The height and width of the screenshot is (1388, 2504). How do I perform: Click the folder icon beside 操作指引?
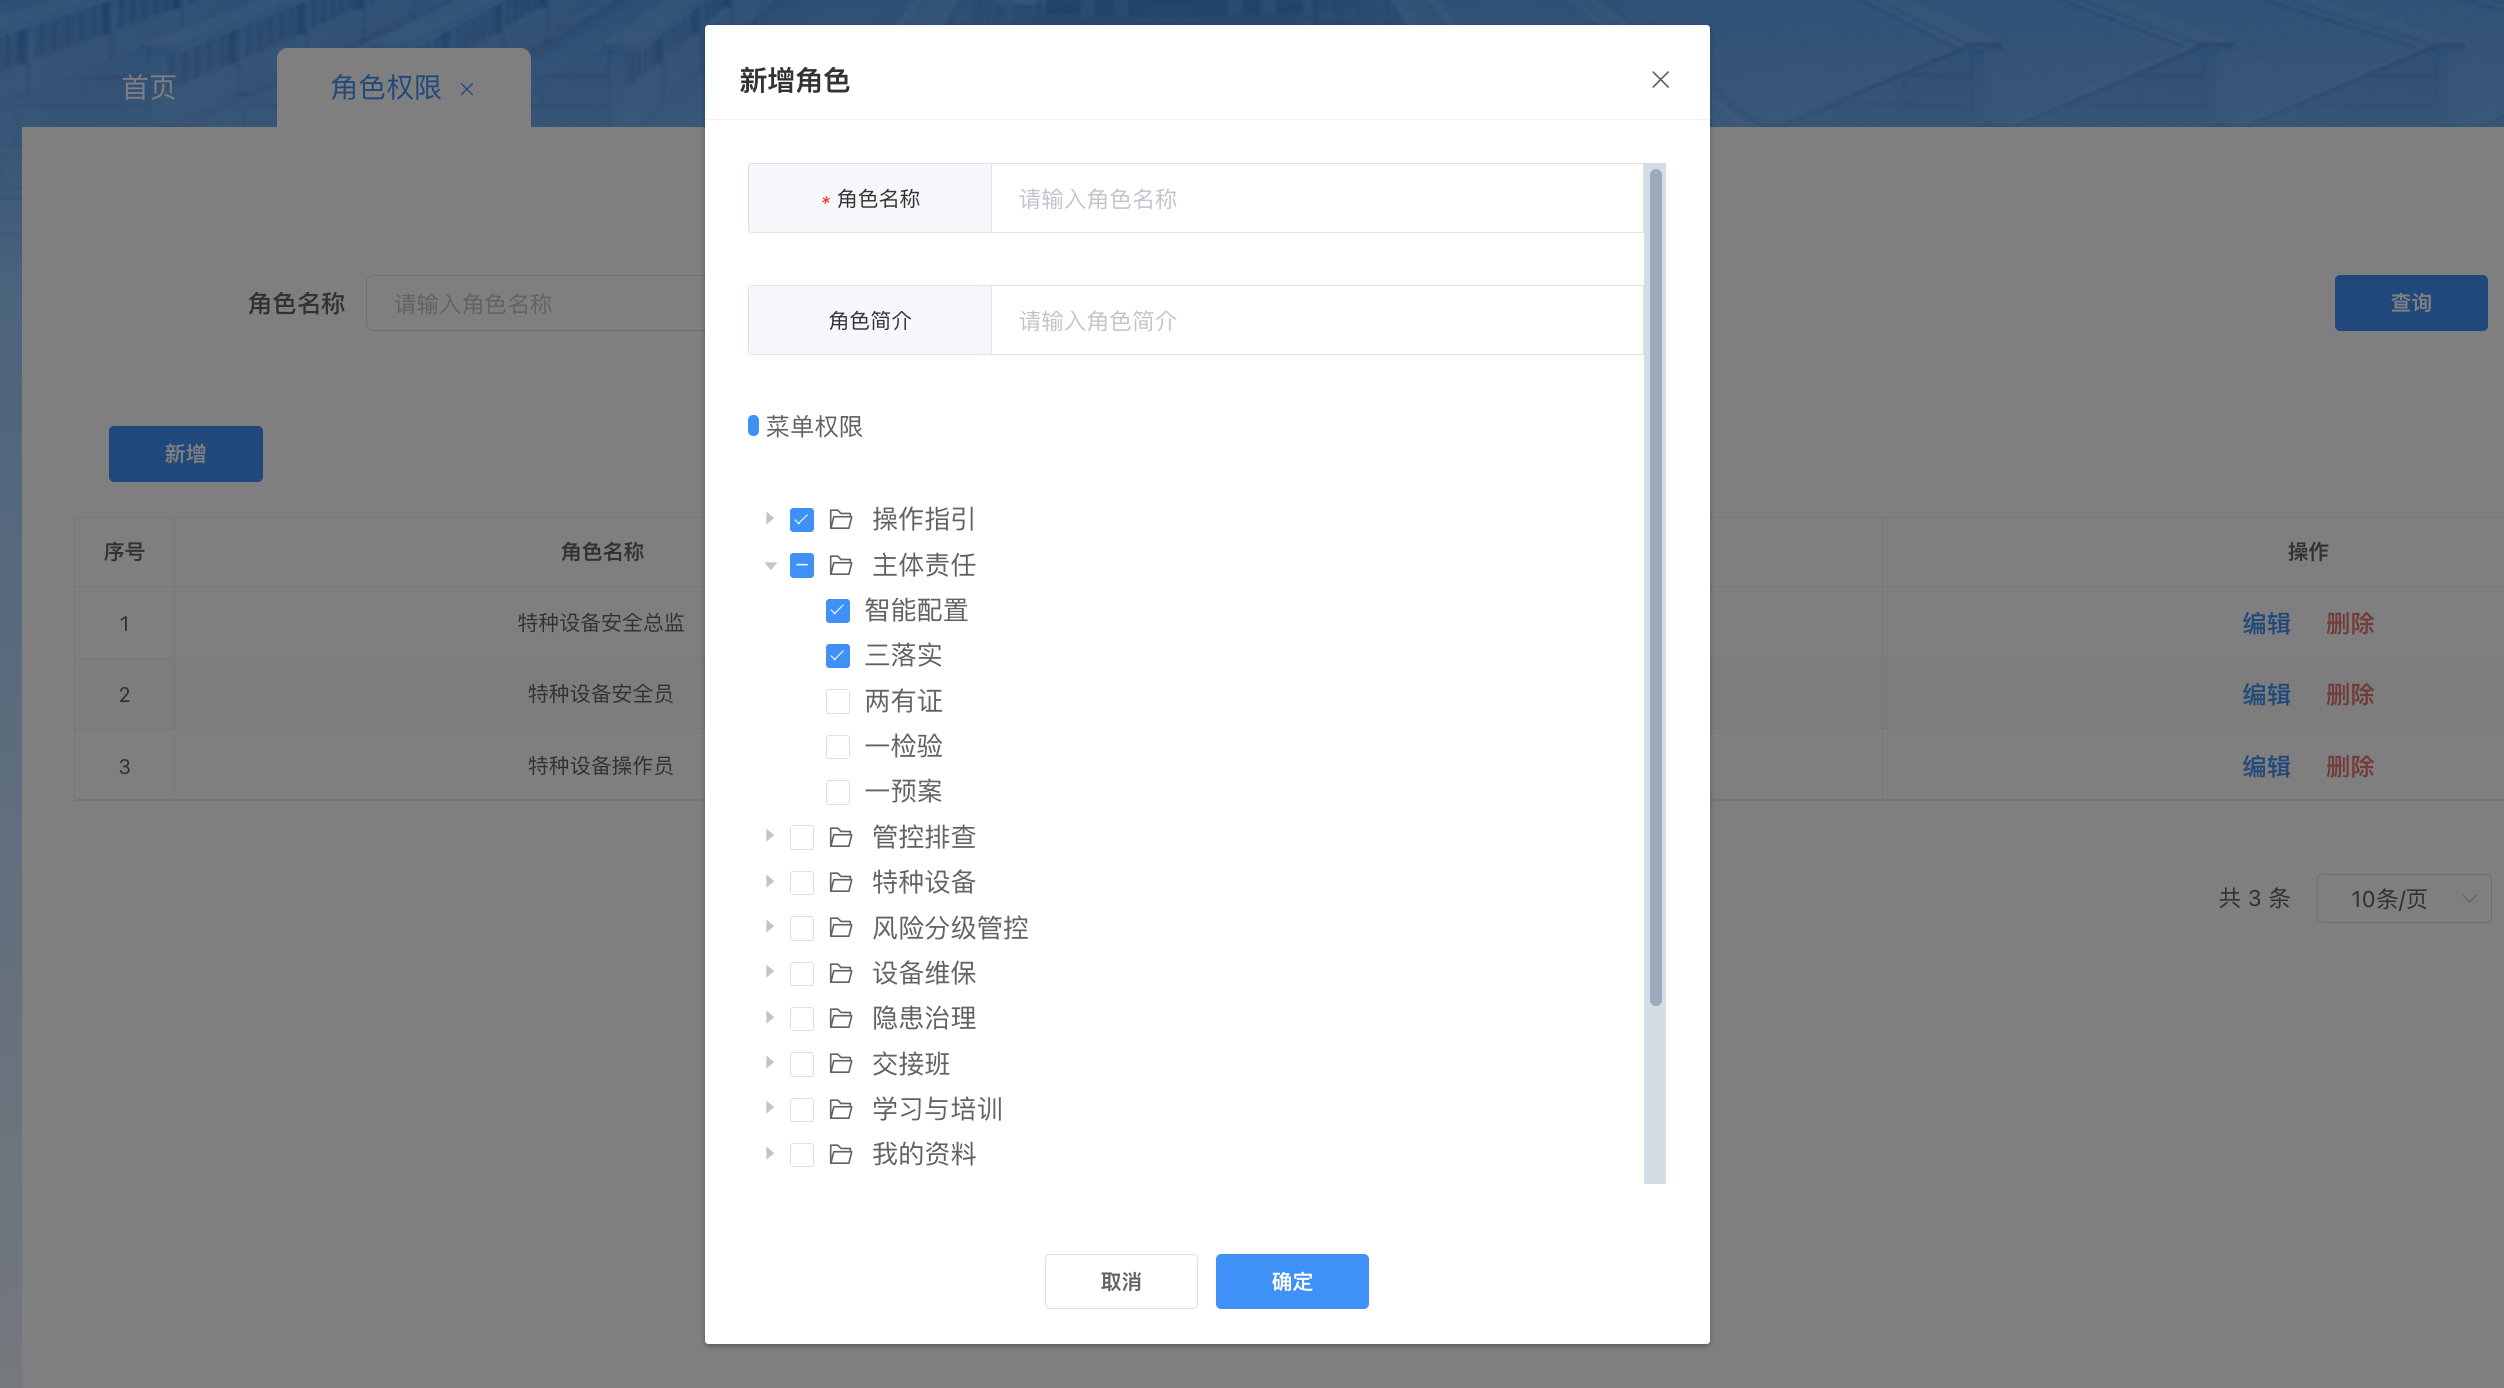coord(841,519)
